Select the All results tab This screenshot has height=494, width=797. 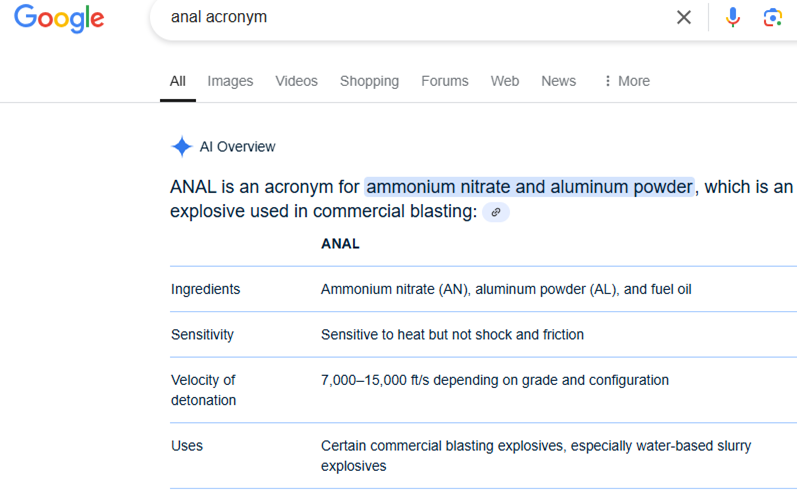pos(177,81)
